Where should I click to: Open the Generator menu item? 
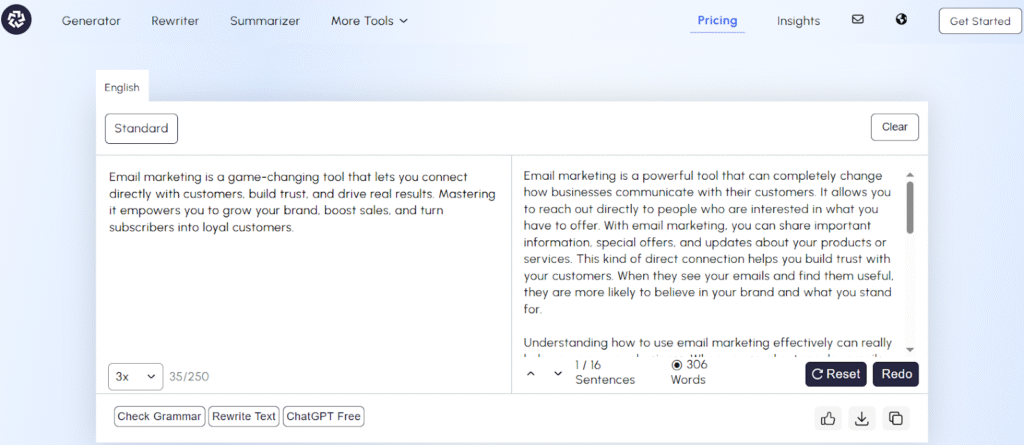coord(91,21)
